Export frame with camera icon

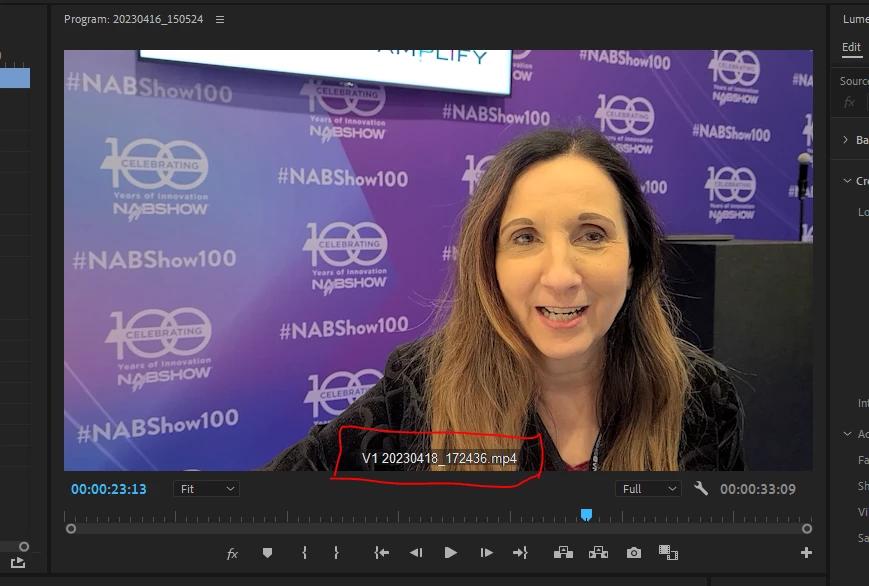(x=633, y=553)
